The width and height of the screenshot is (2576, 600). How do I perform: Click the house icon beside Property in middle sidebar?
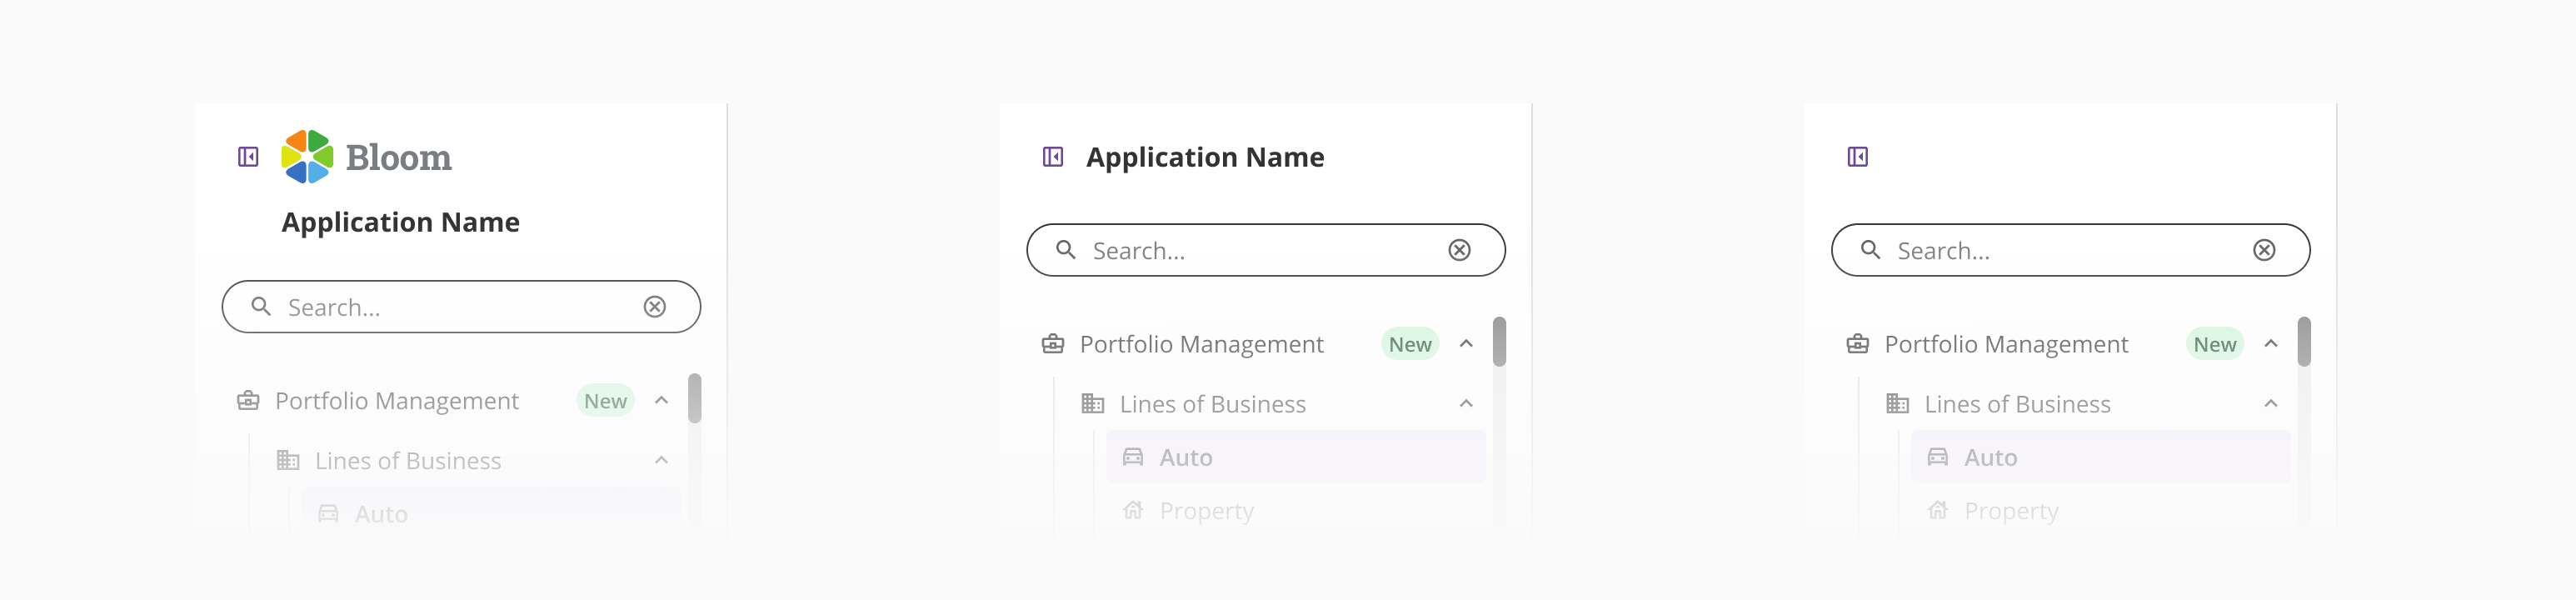click(x=1133, y=511)
